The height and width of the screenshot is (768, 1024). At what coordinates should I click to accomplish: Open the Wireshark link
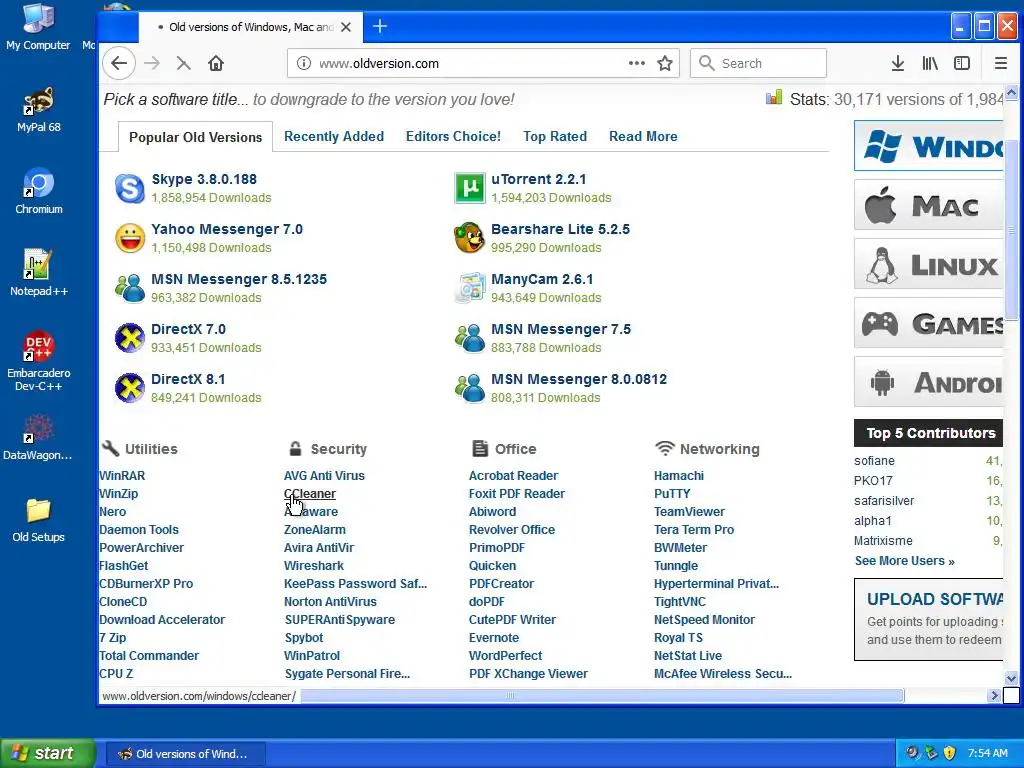point(313,566)
